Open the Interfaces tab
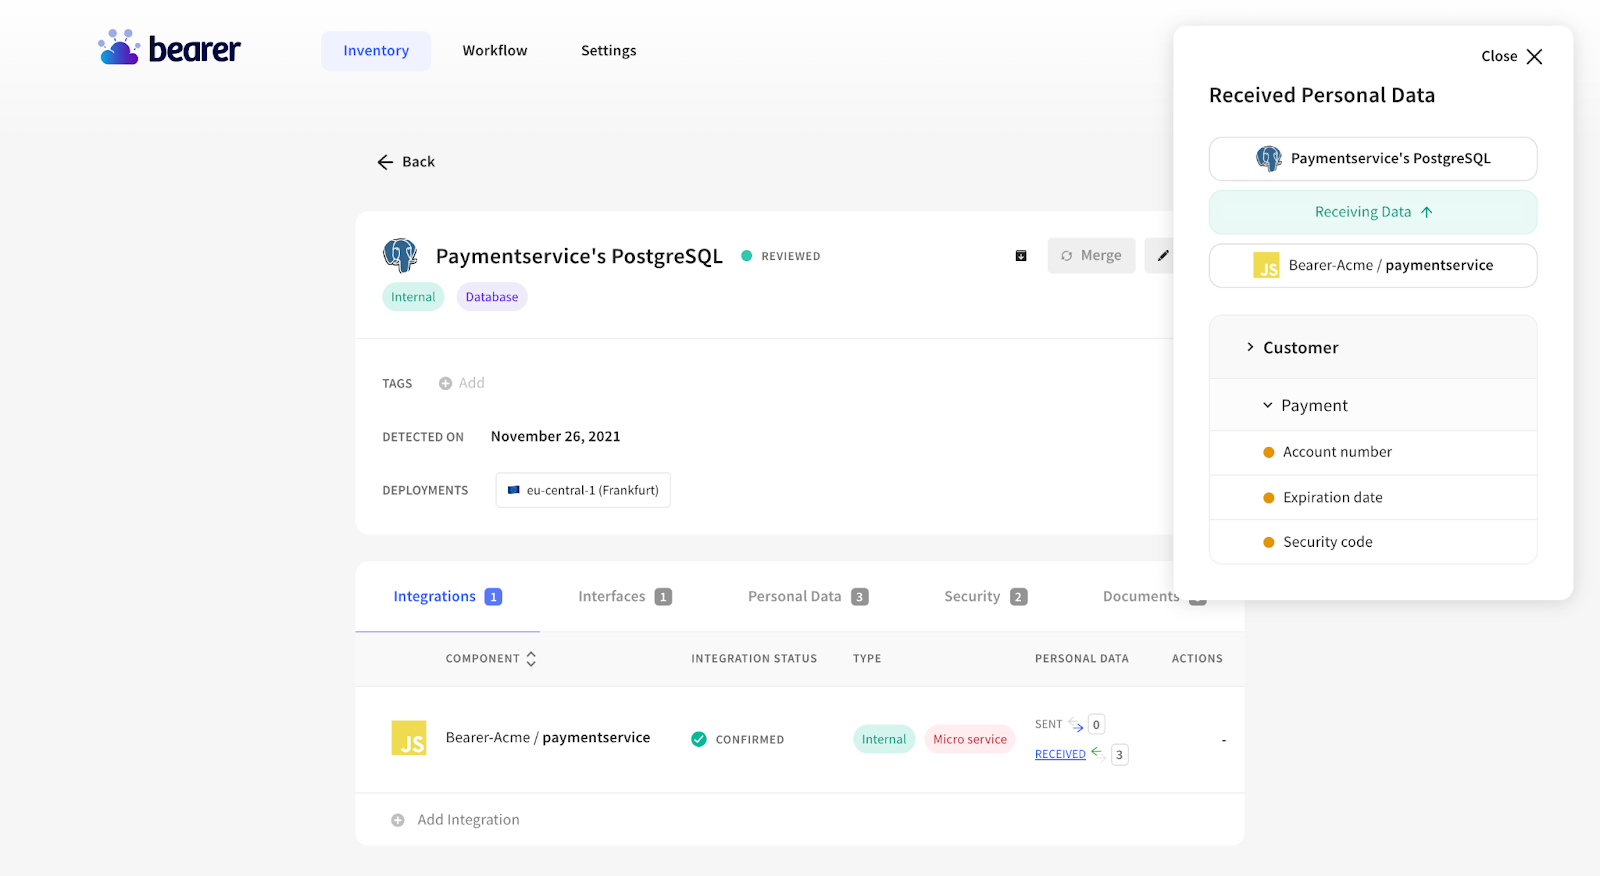The height and width of the screenshot is (876, 1600). 625,597
